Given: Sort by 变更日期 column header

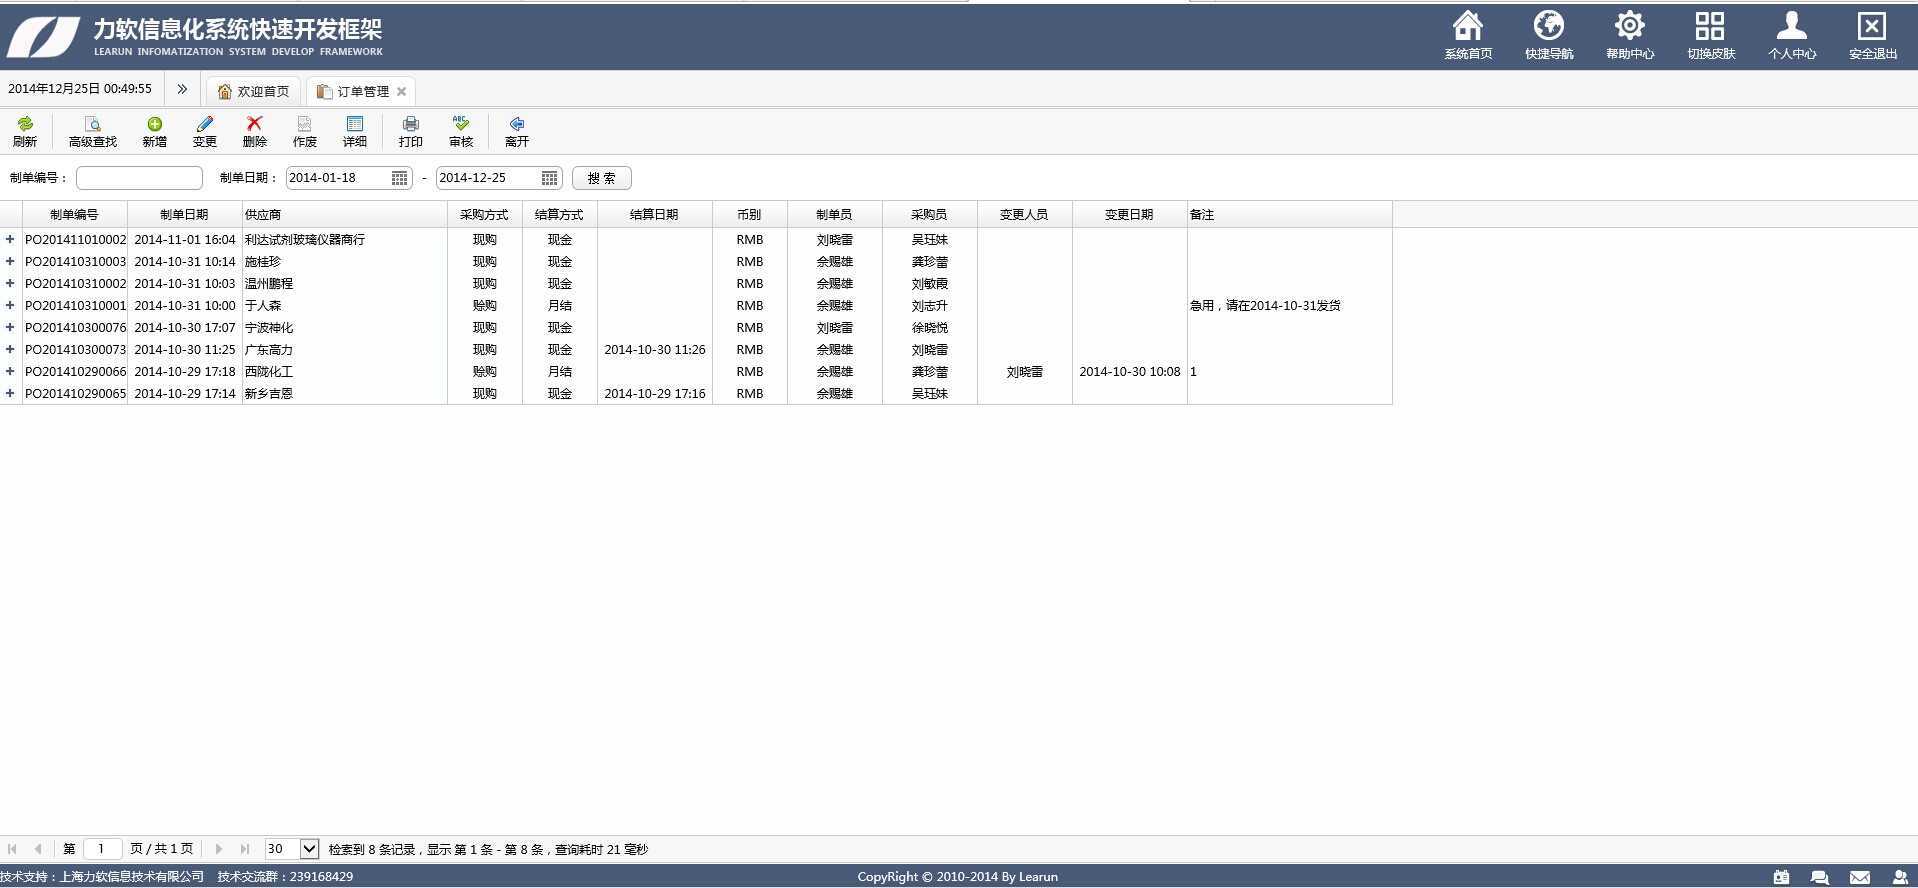Looking at the screenshot, I should 1130,214.
